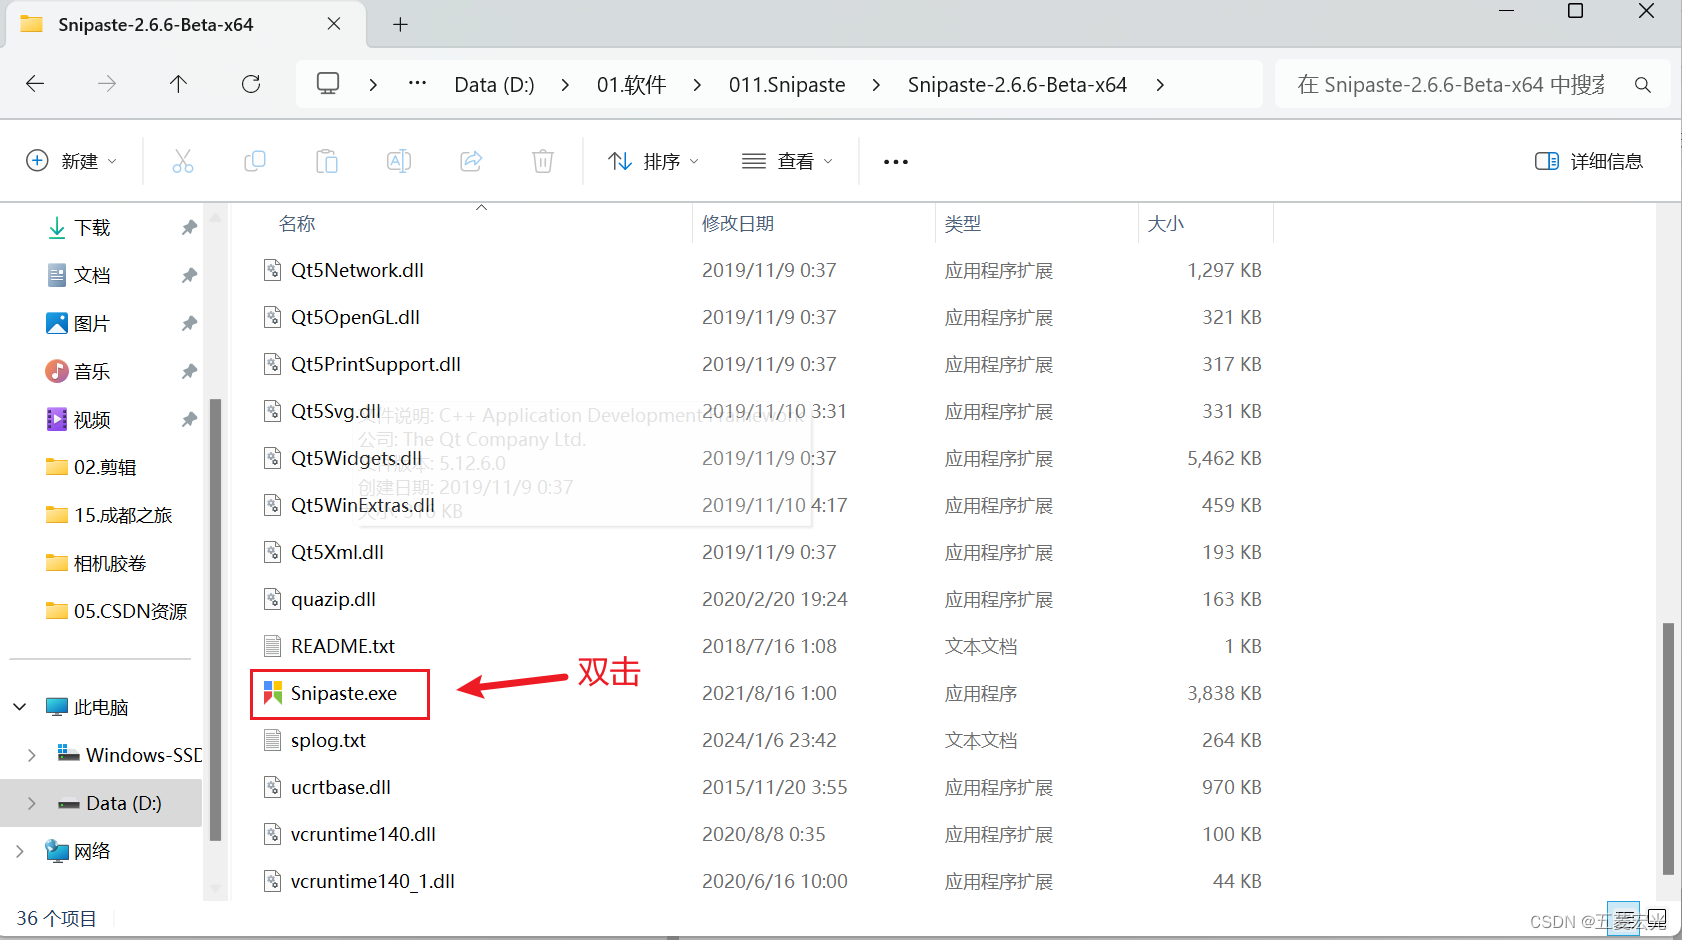1682x940 pixels.
Task: Expand chevron after Data (D:) in address bar
Action: pyautogui.click(x=565, y=85)
